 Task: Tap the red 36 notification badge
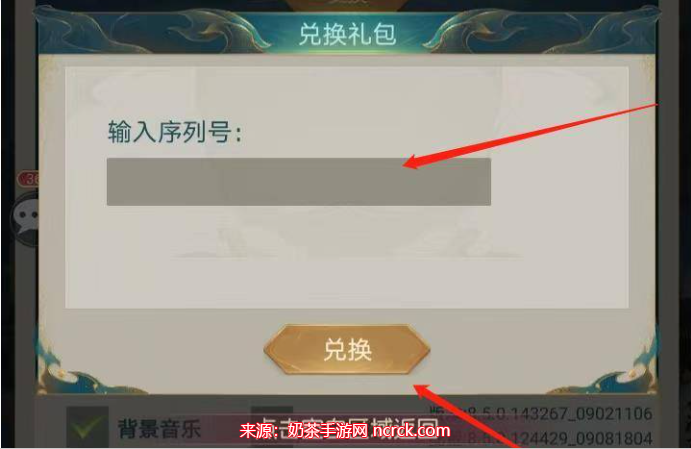coord(28,179)
